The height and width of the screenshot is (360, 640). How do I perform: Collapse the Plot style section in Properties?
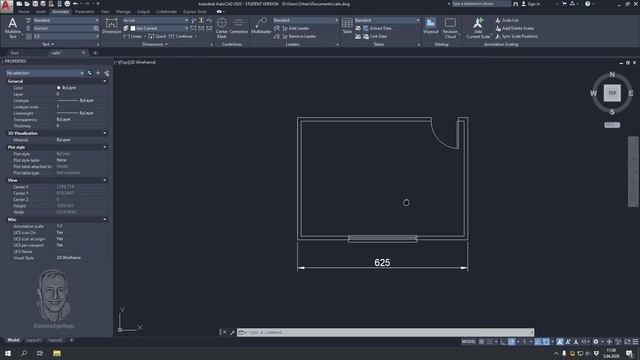pyautogui.click(x=105, y=147)
